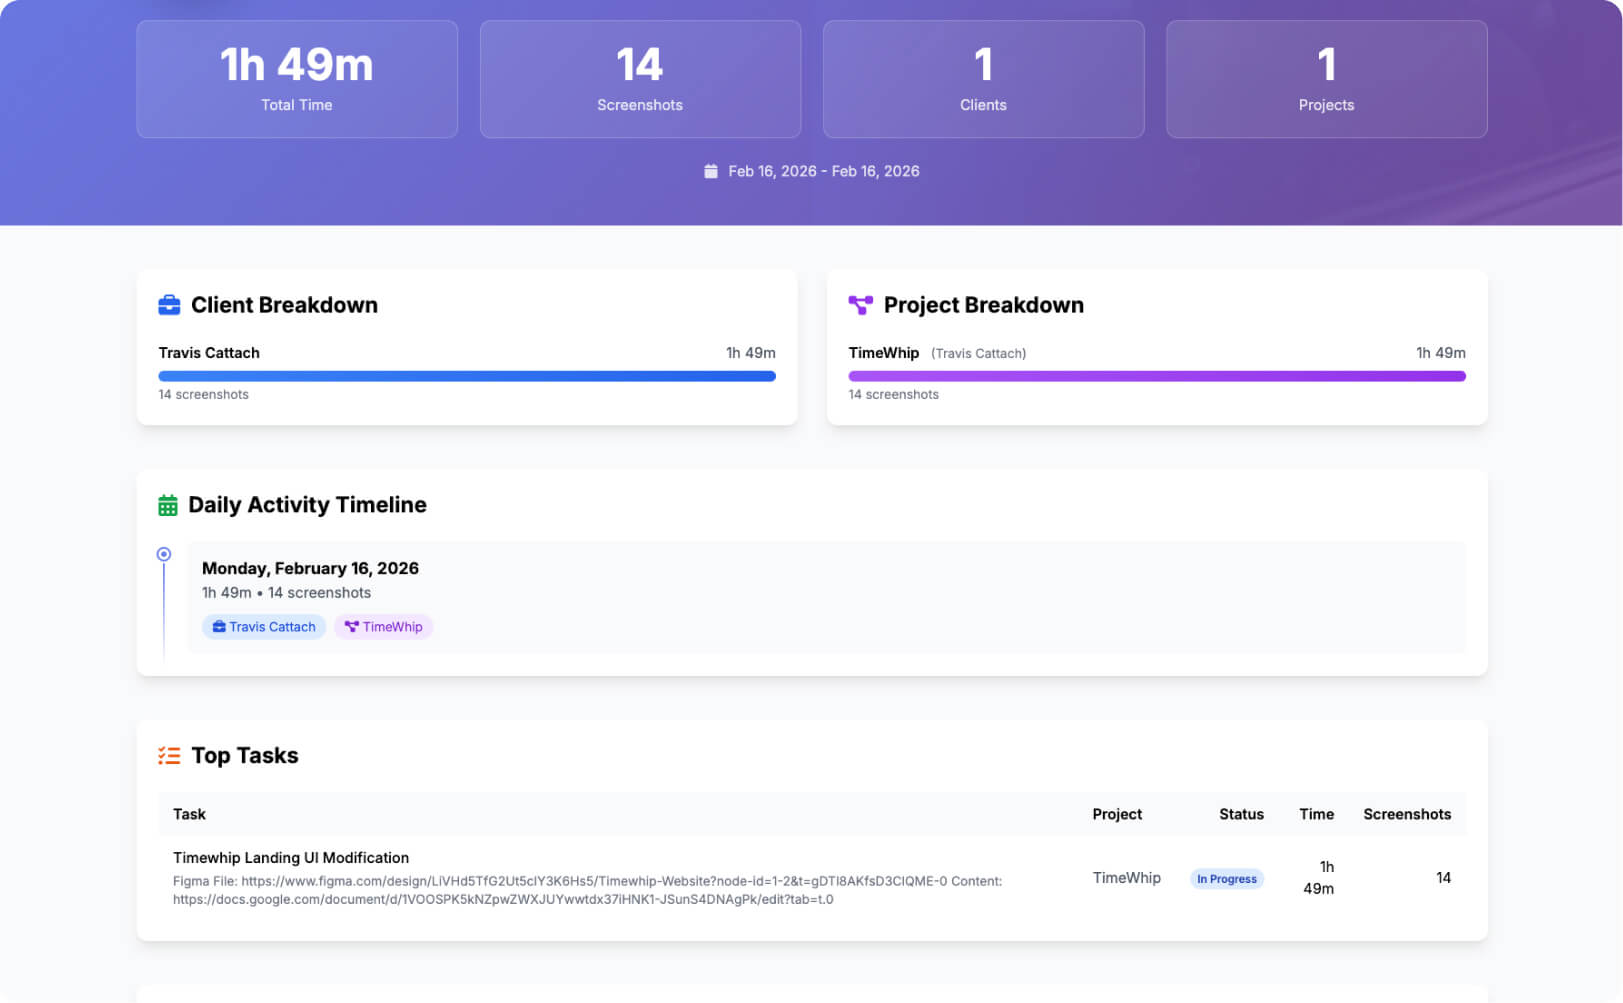Click the purple nodes icon beside Project Breakdown
1623x1003 pixels.
click(860, 305)
